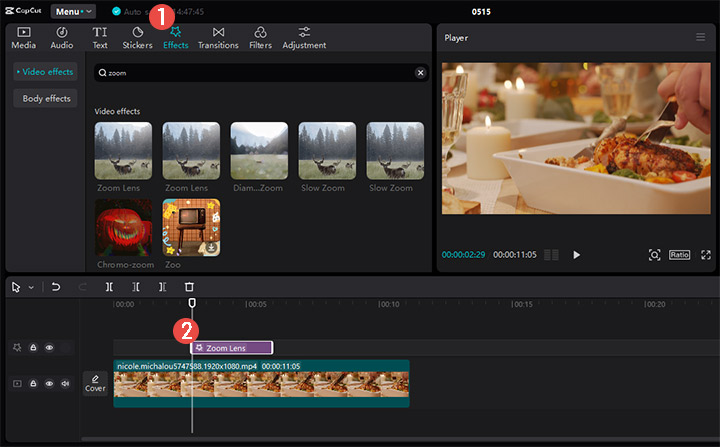The height and width of the screenshot is (447, 720).
Task: Enter fullscreen preview in Player
Action: (x=706, y=255)
